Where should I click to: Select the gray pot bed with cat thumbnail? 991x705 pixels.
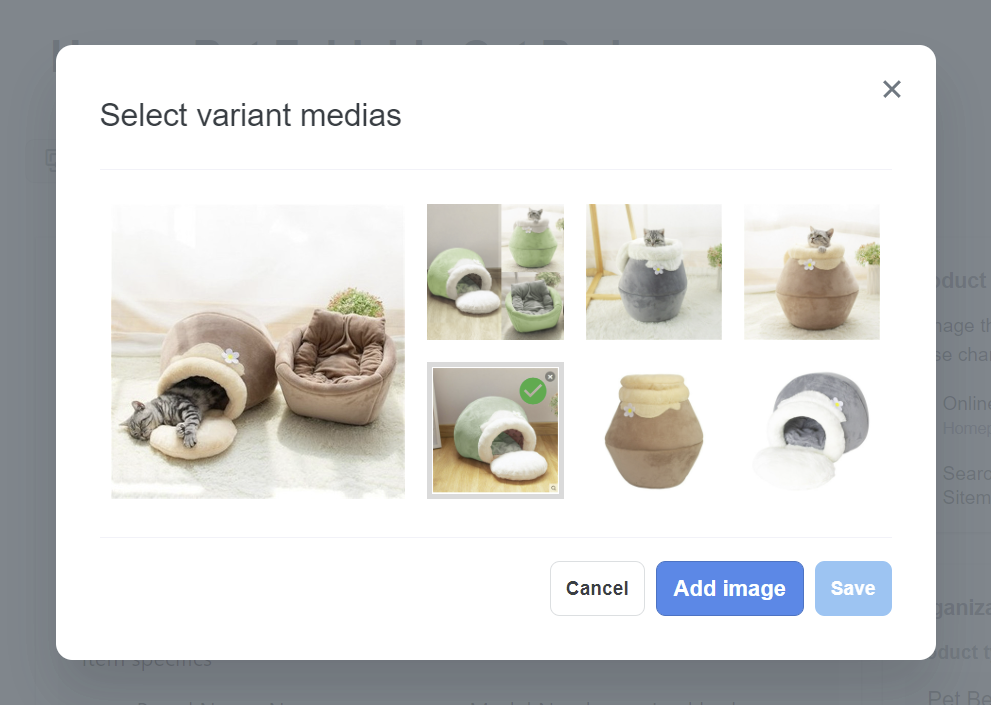point(654,272)
